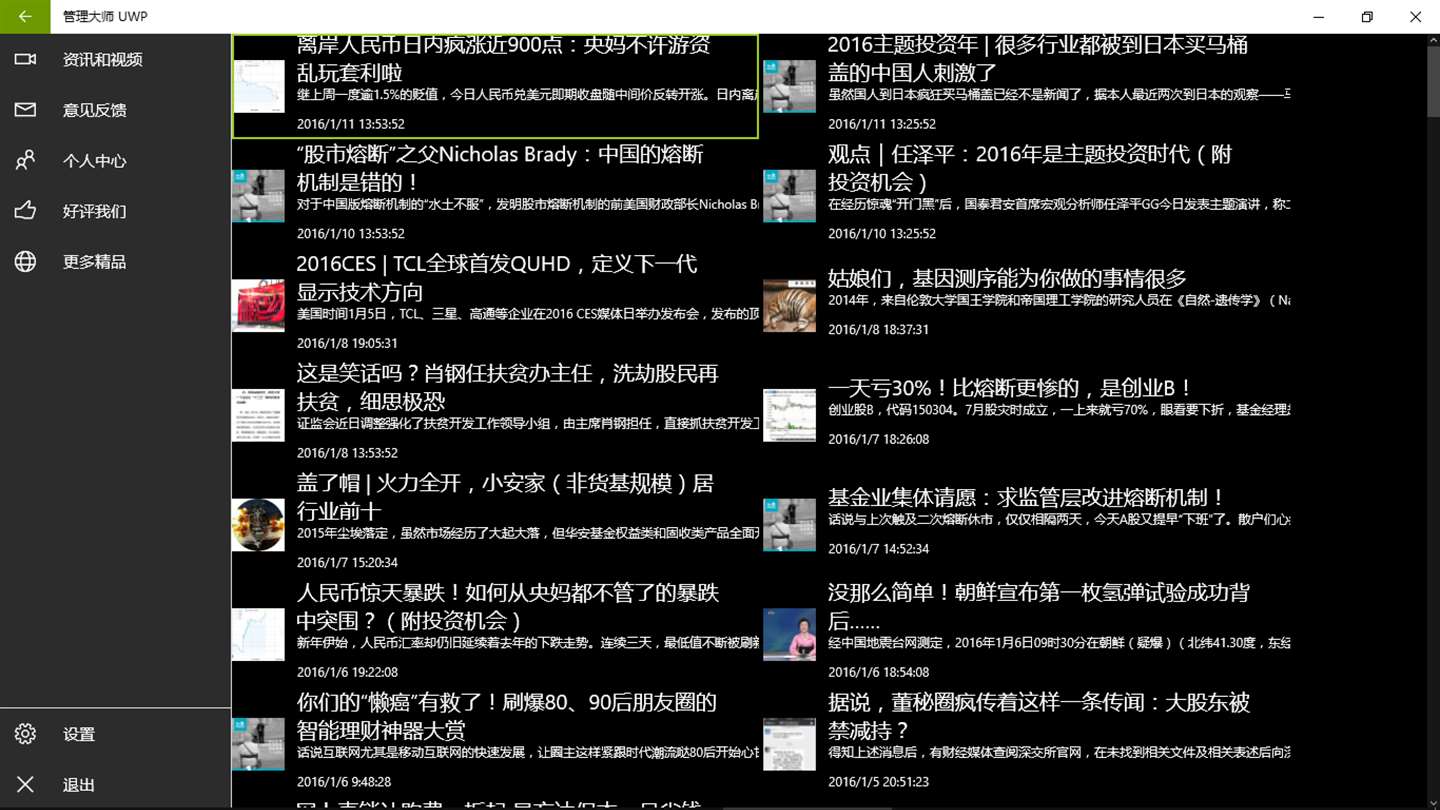Image resolution: width=1440 pixels, height=810 pixels.
Task: Click thumbnail of 董秘圈 rumor article
Action: [x=789, y=744]
